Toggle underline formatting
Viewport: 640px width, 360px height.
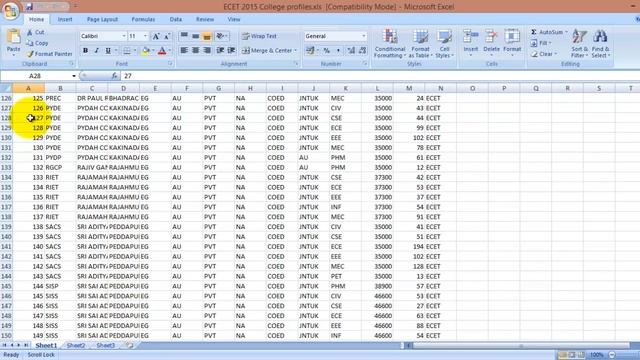coord(108,51)
